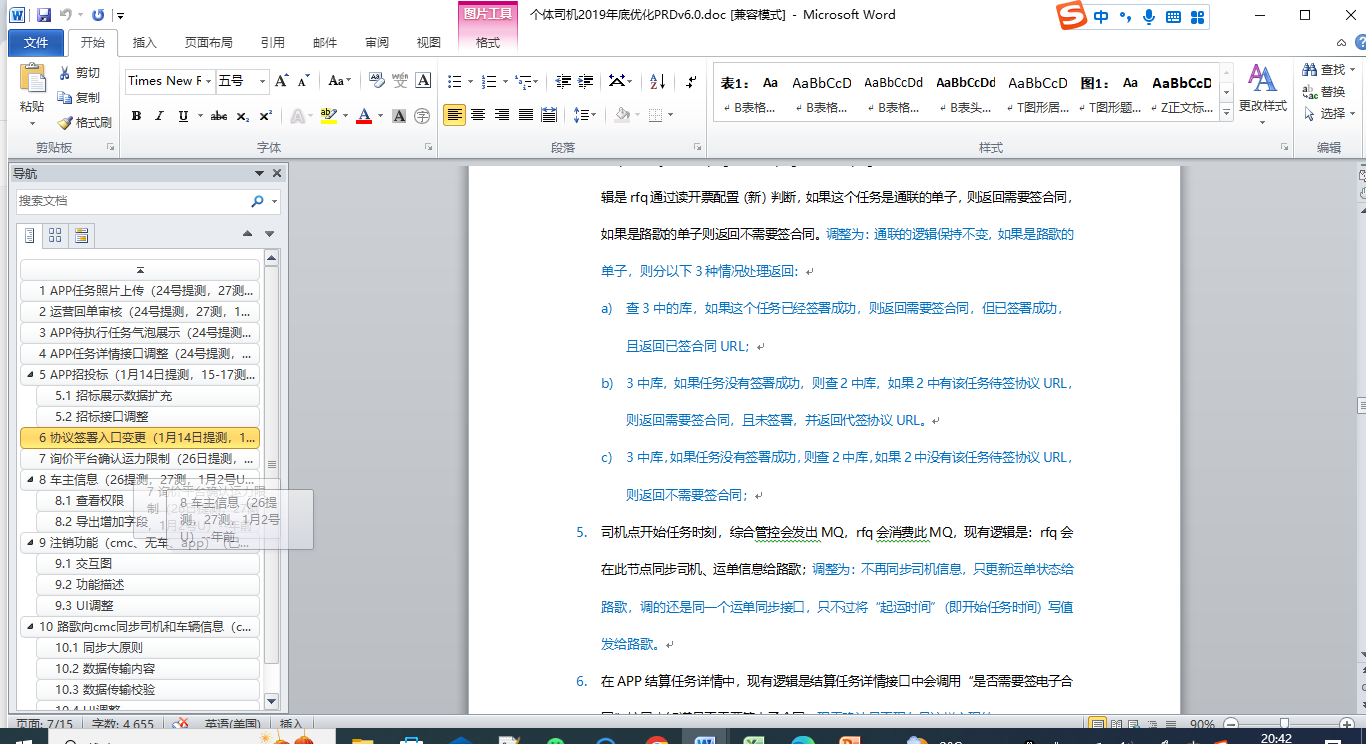Click the 字数: 4,655 word count in the status bar
1366x744 pixels.
123,725
